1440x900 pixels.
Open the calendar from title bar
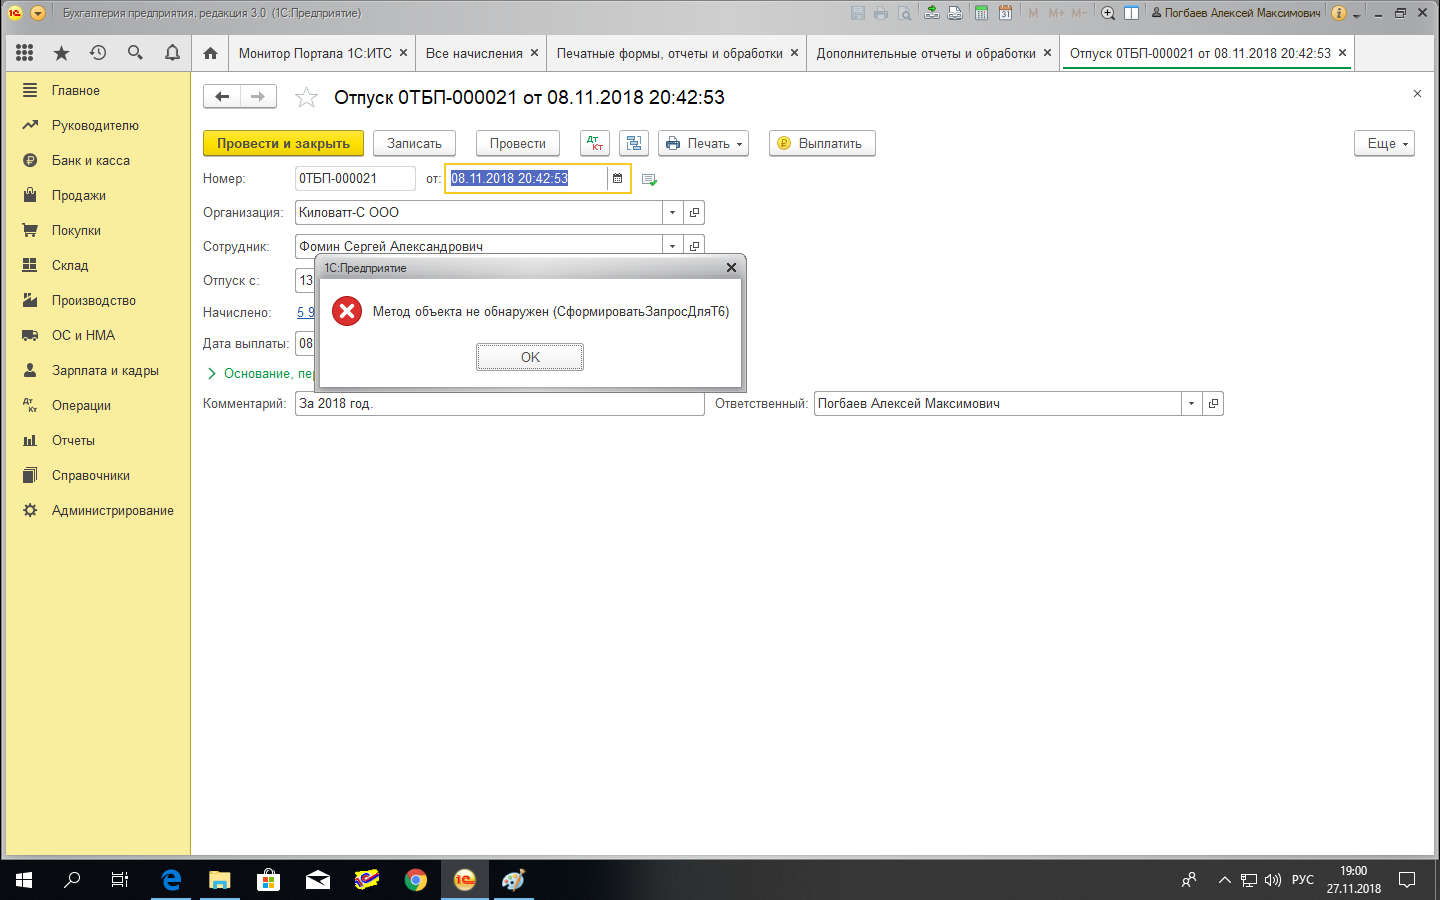pos(1005,13)
